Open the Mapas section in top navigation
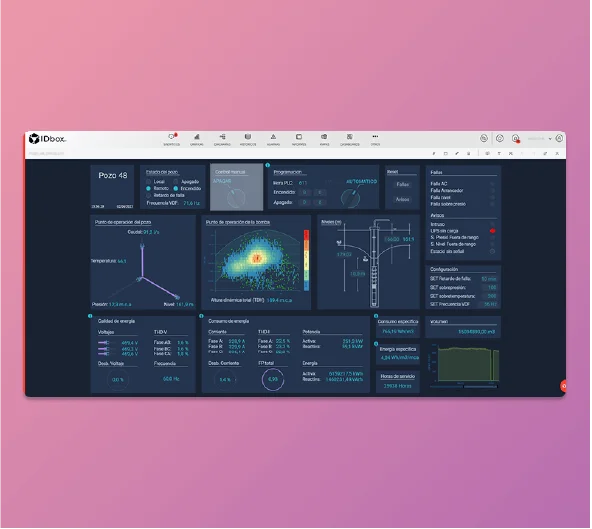The image size is (592, 529). pos(324,139)
